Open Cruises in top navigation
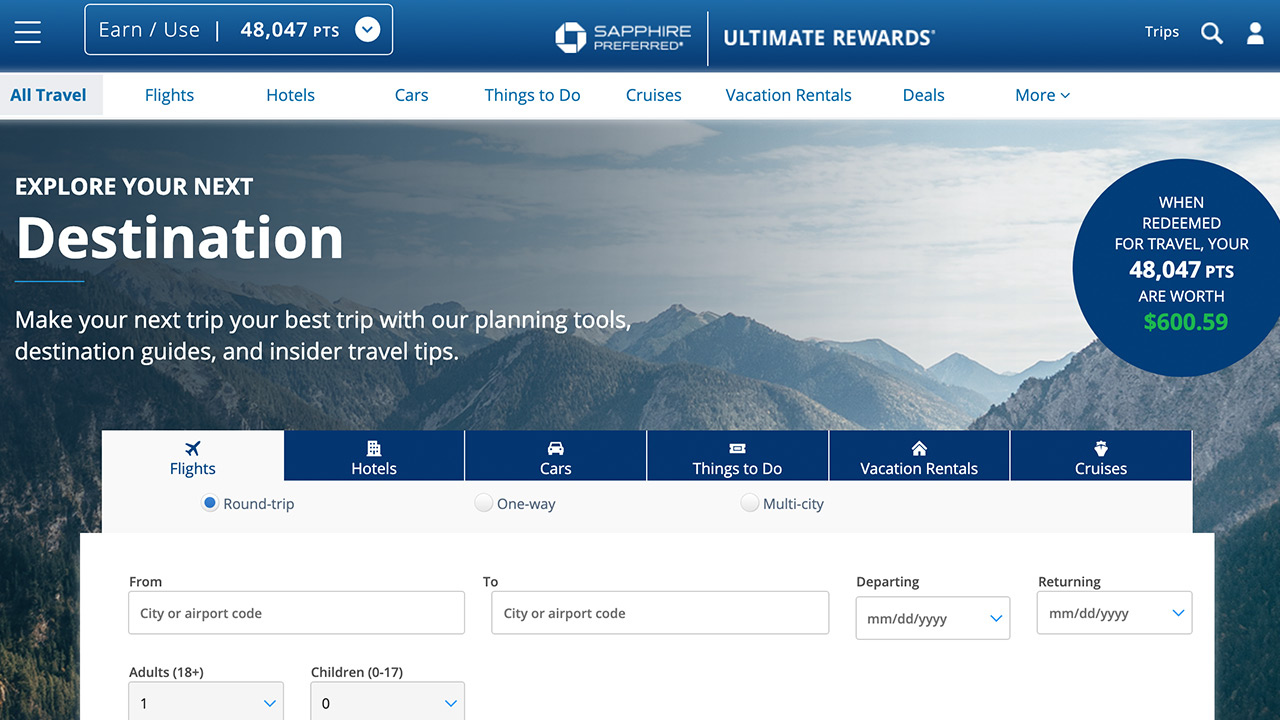Viewport: 1280px width, 720px height. tap(654, 95)
